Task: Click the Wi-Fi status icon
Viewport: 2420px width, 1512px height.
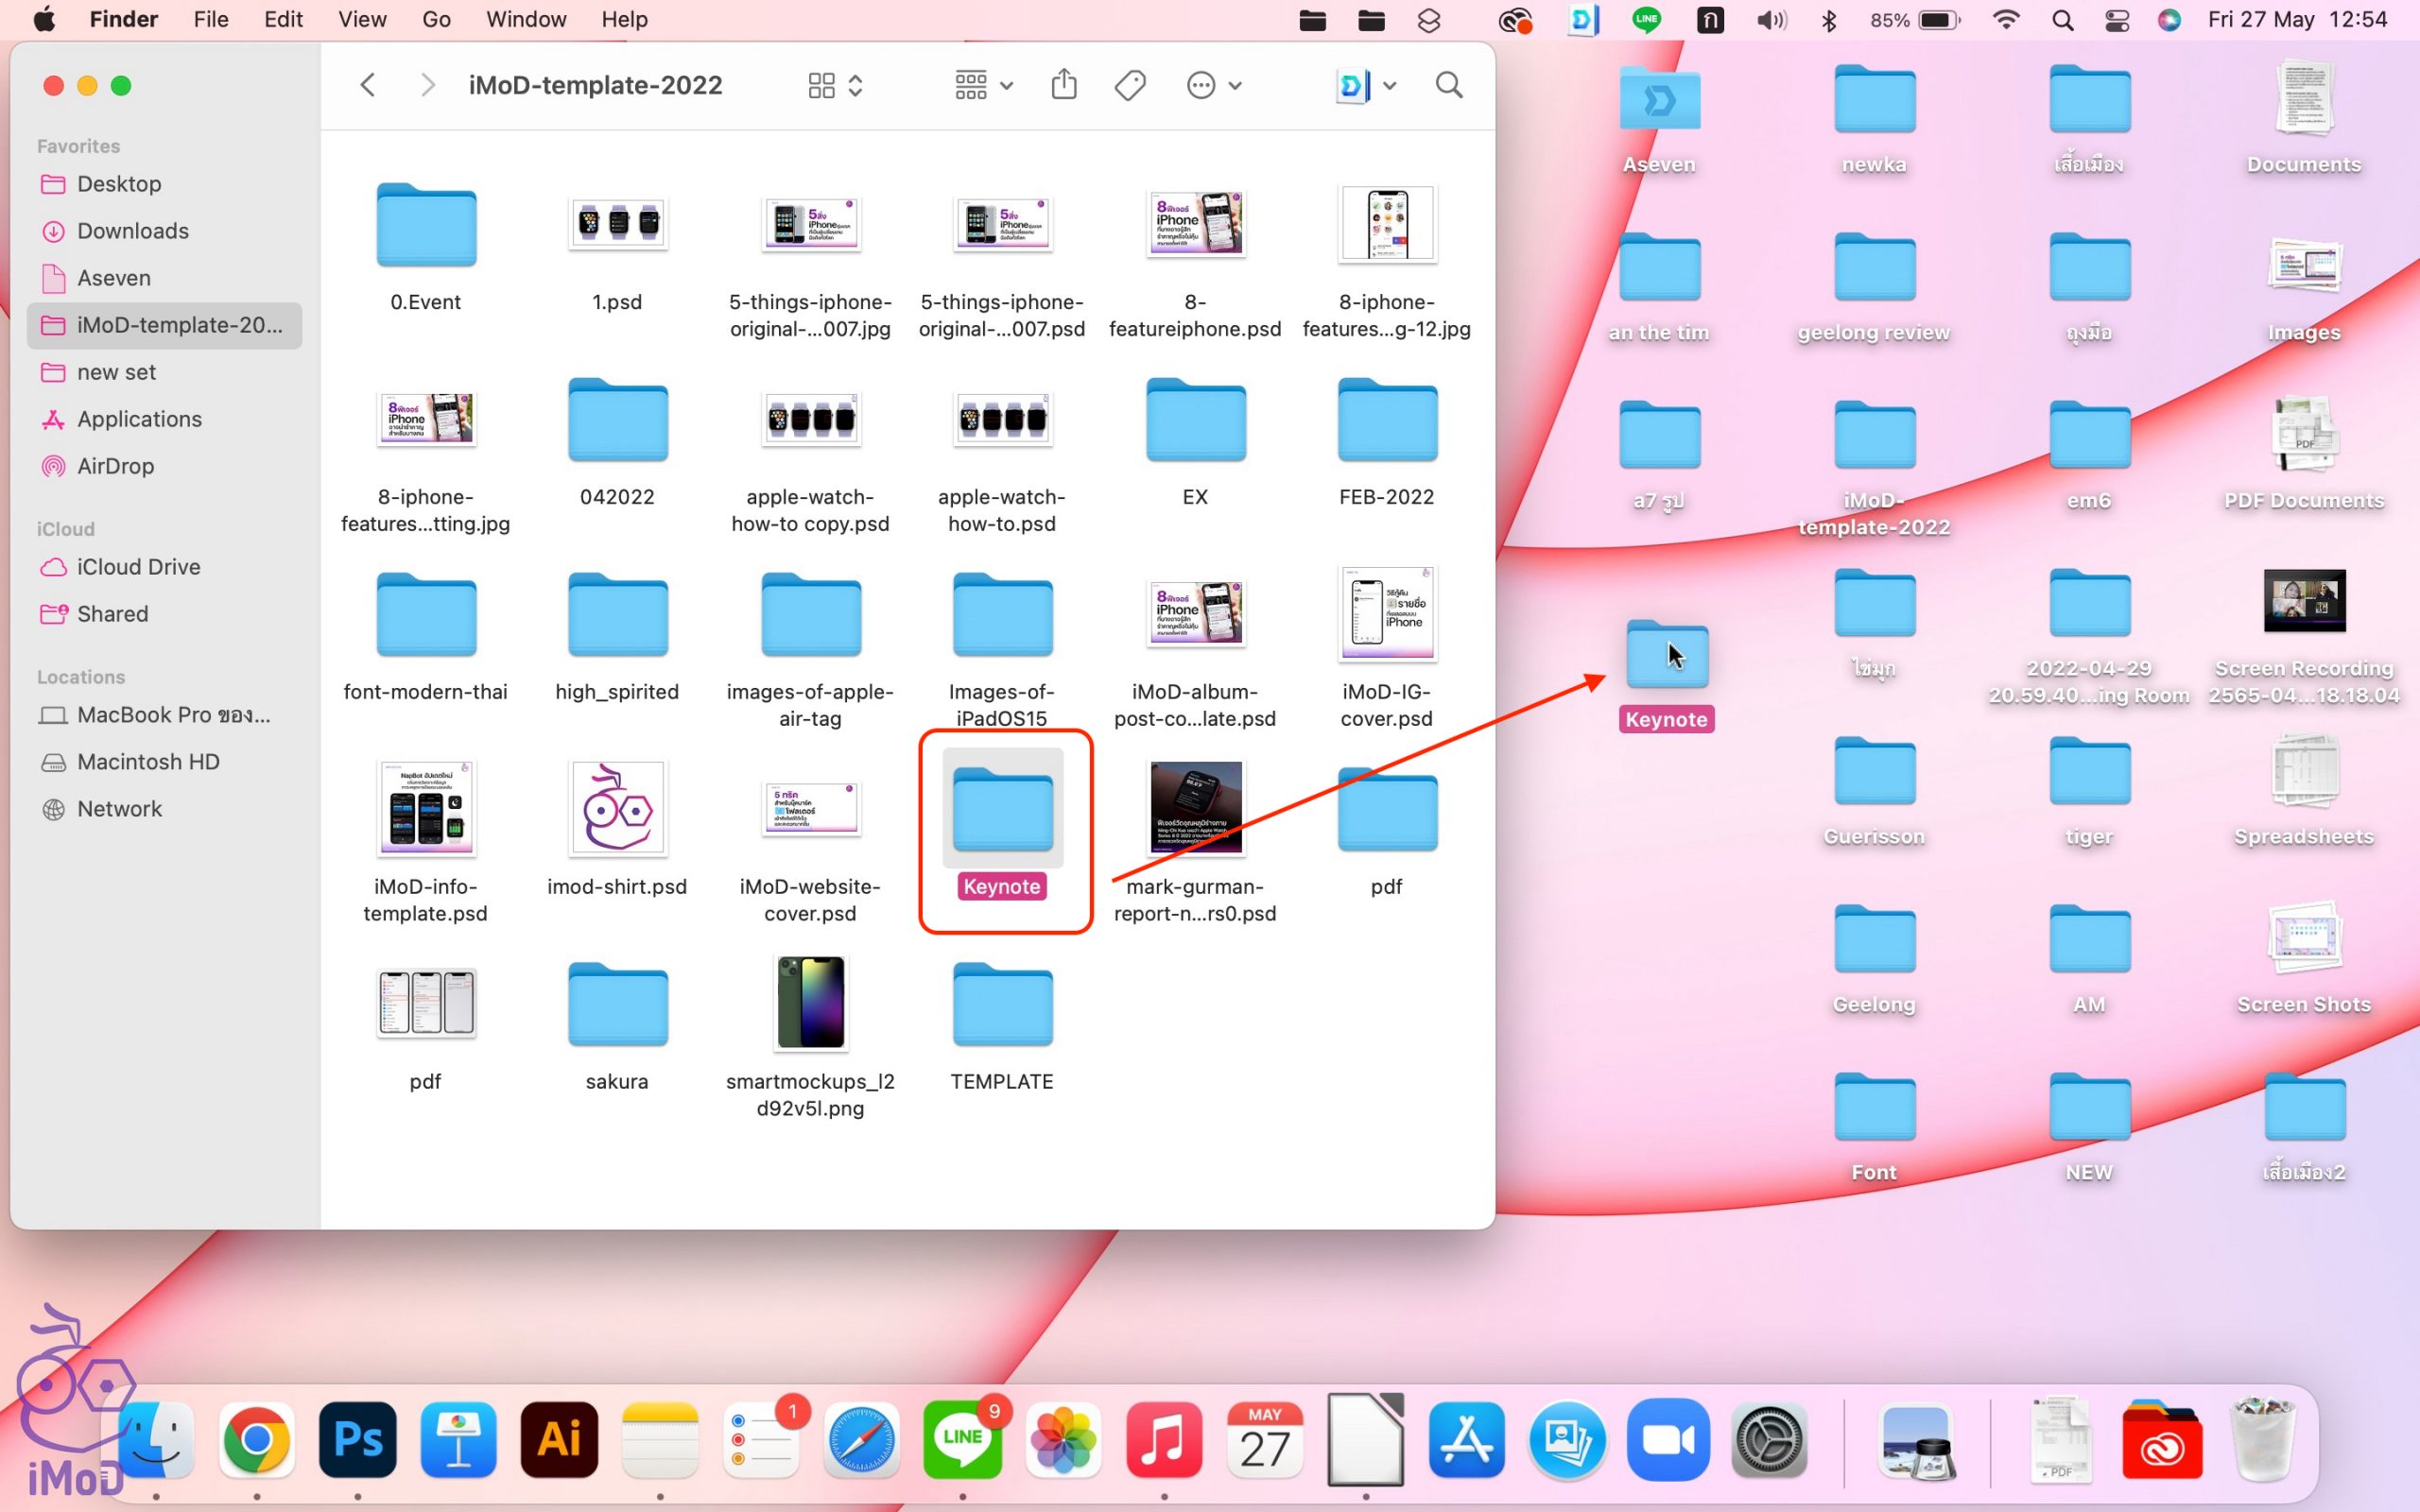Action: point(2005,20)
